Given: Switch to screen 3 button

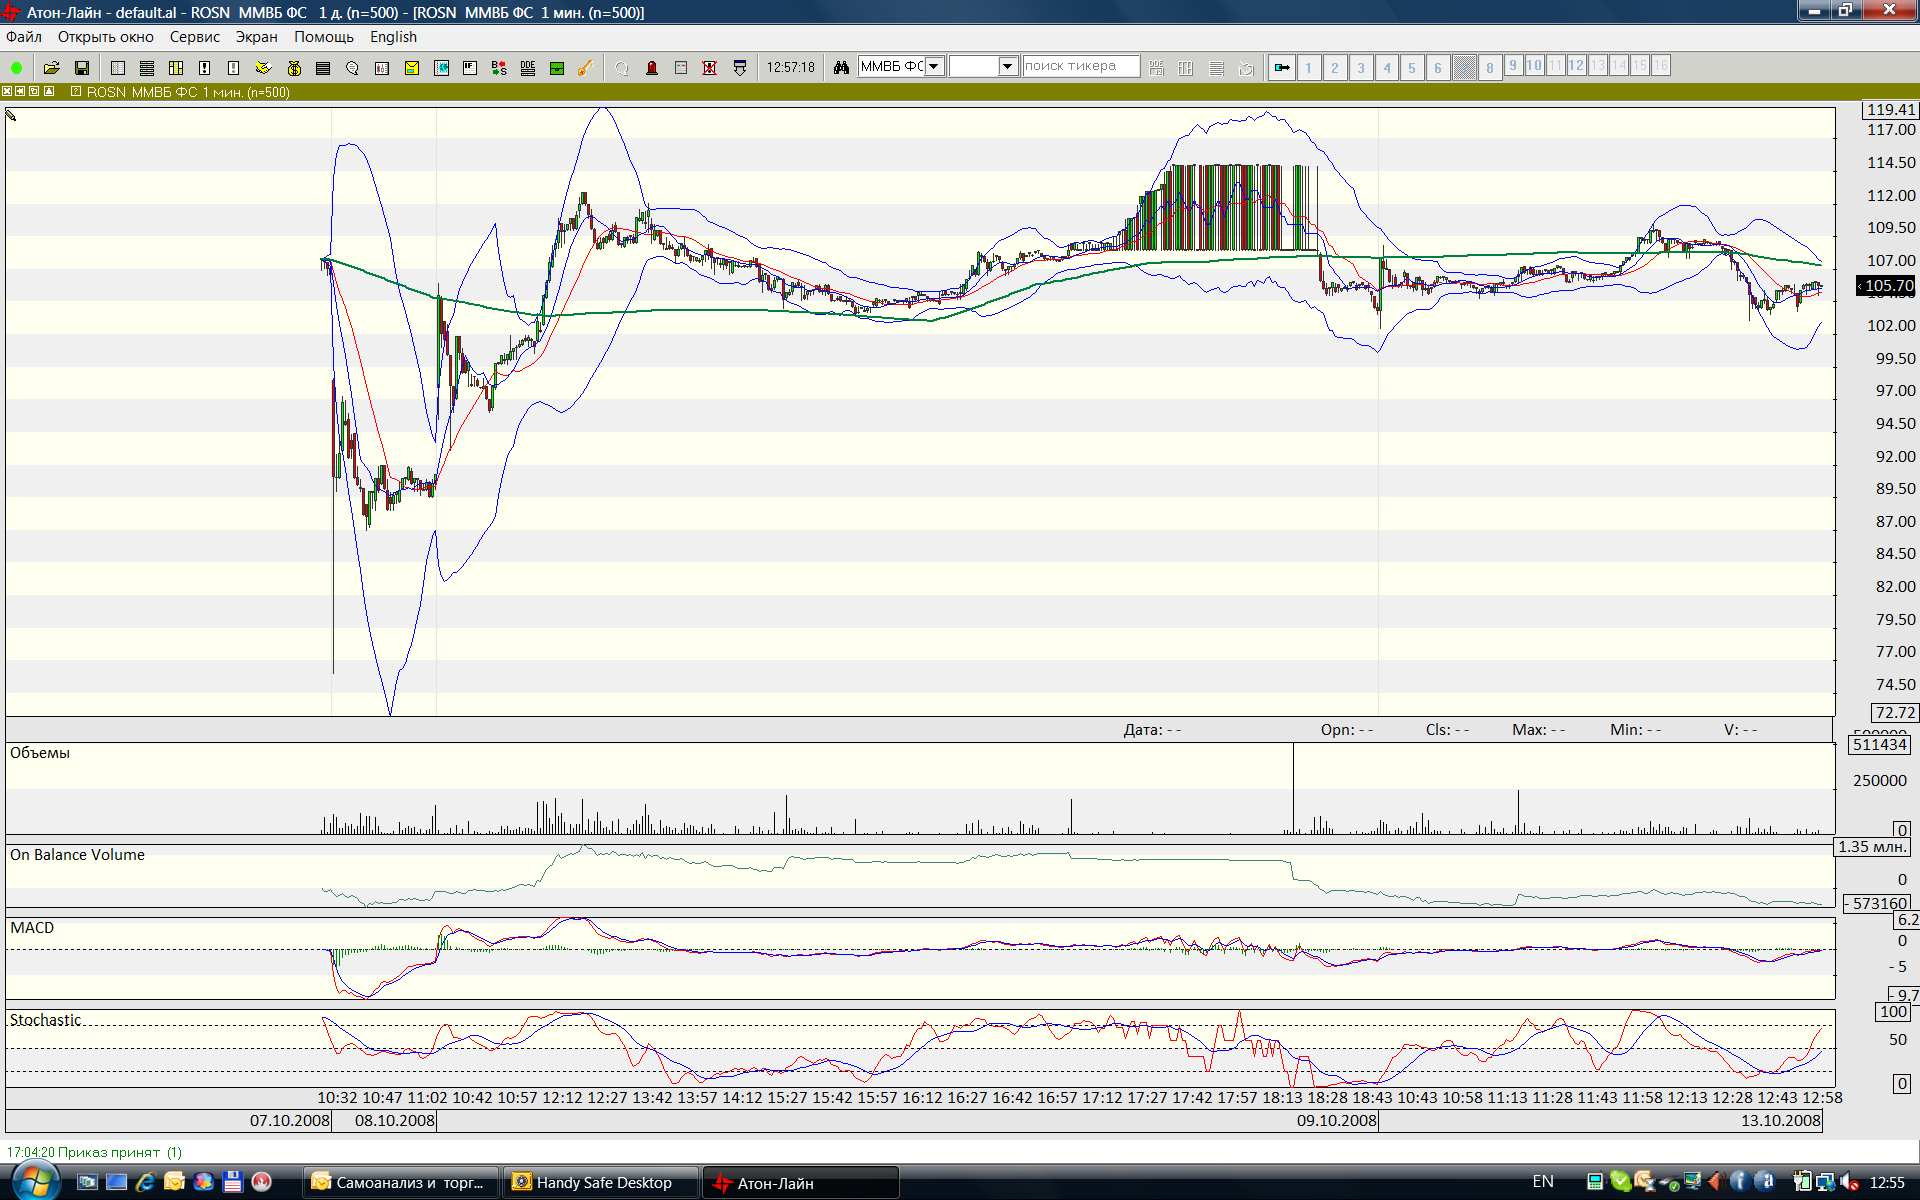Looking at the screenshot, I should click(x=1361, y=67).
